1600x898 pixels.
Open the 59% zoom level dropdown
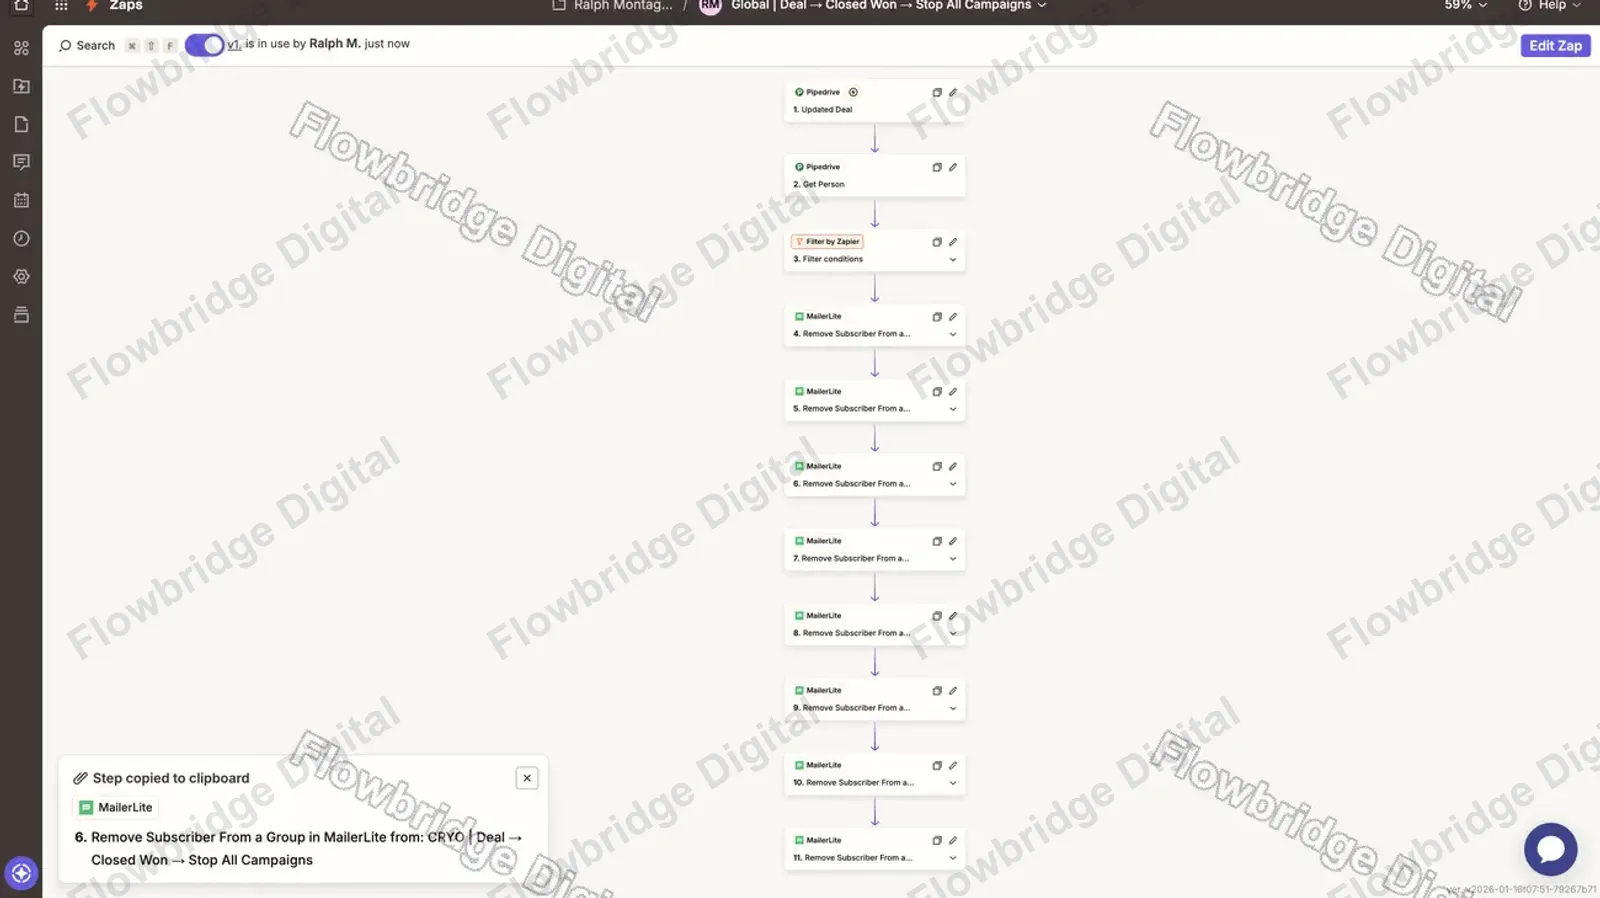1466,6
